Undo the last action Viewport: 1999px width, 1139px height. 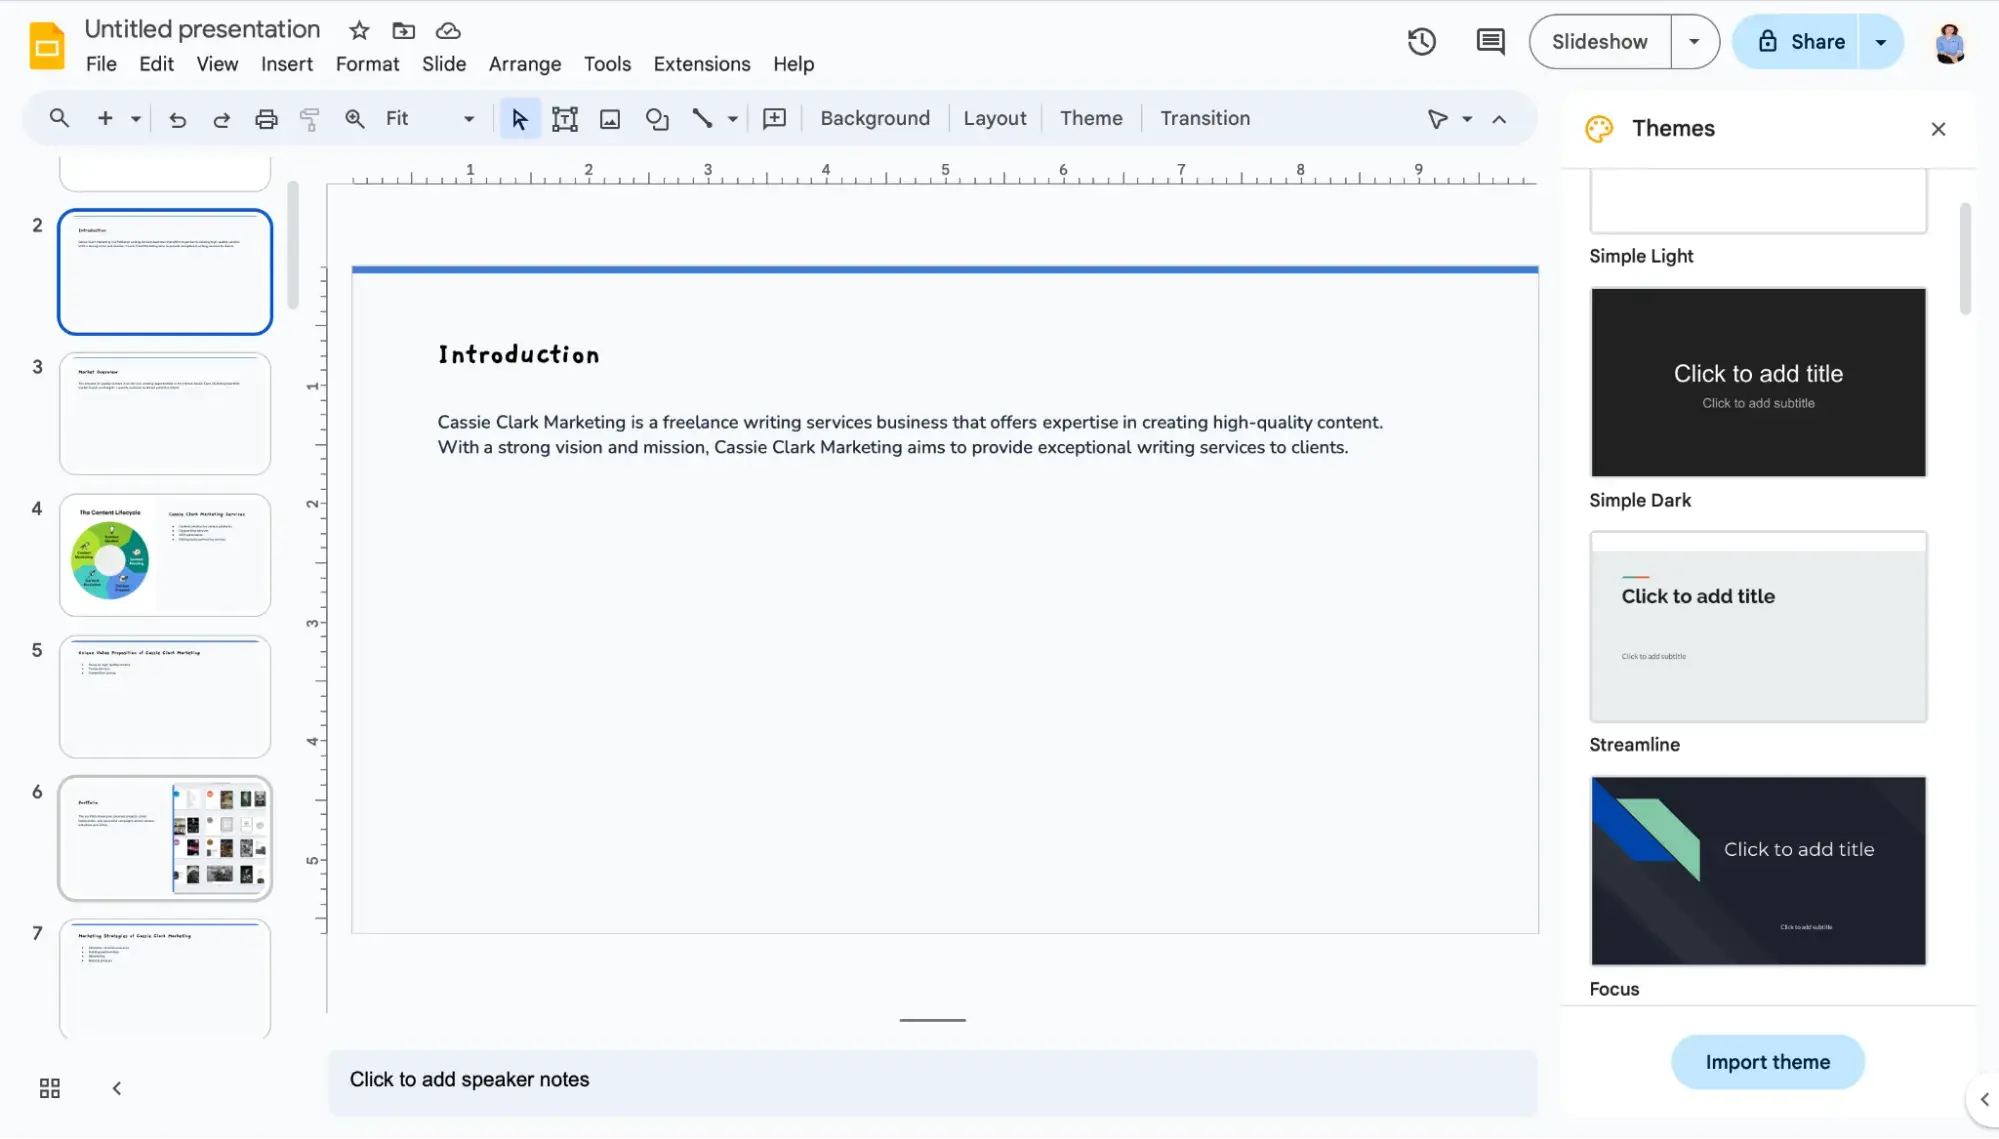click(x=177, y=118)
